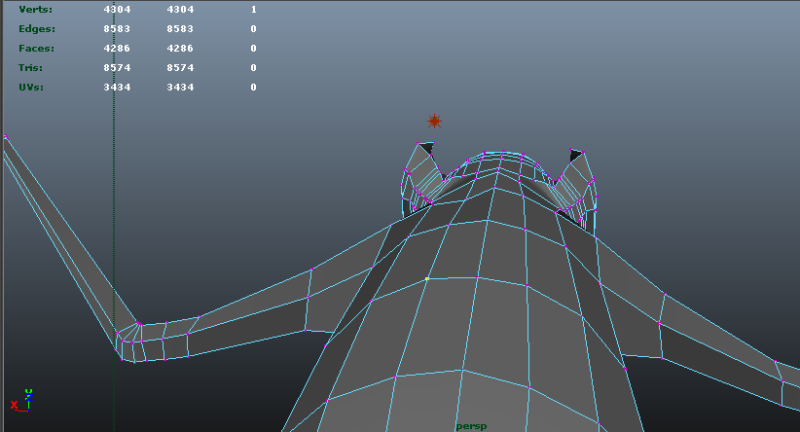Select the vertex at the right ear tip

(572, 150)
